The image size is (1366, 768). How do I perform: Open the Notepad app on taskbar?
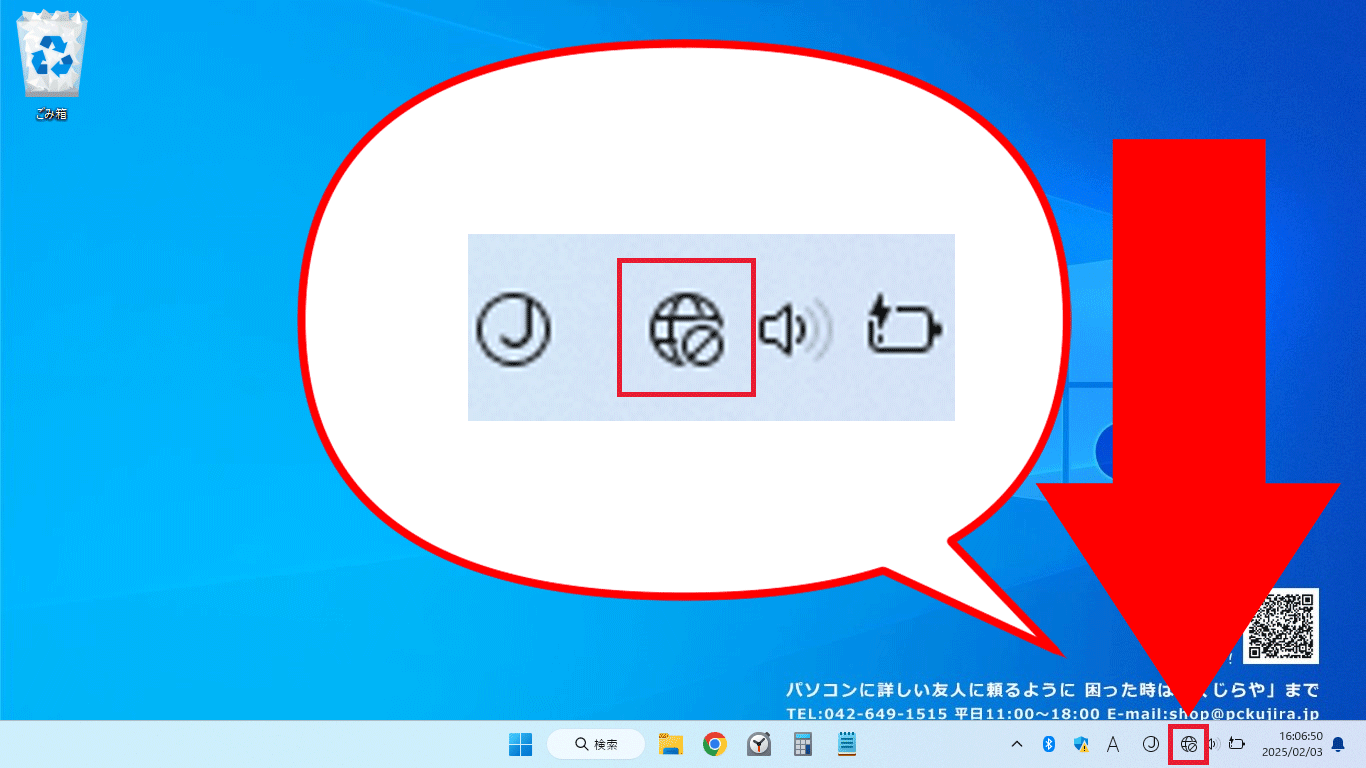coord(847,744)
